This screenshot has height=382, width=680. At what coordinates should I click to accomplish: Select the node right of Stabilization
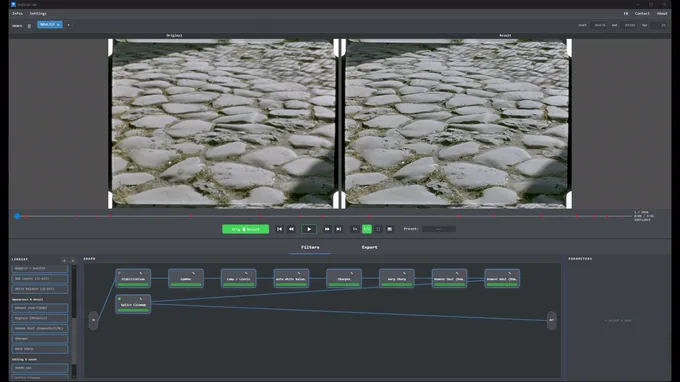click(186, 279)
